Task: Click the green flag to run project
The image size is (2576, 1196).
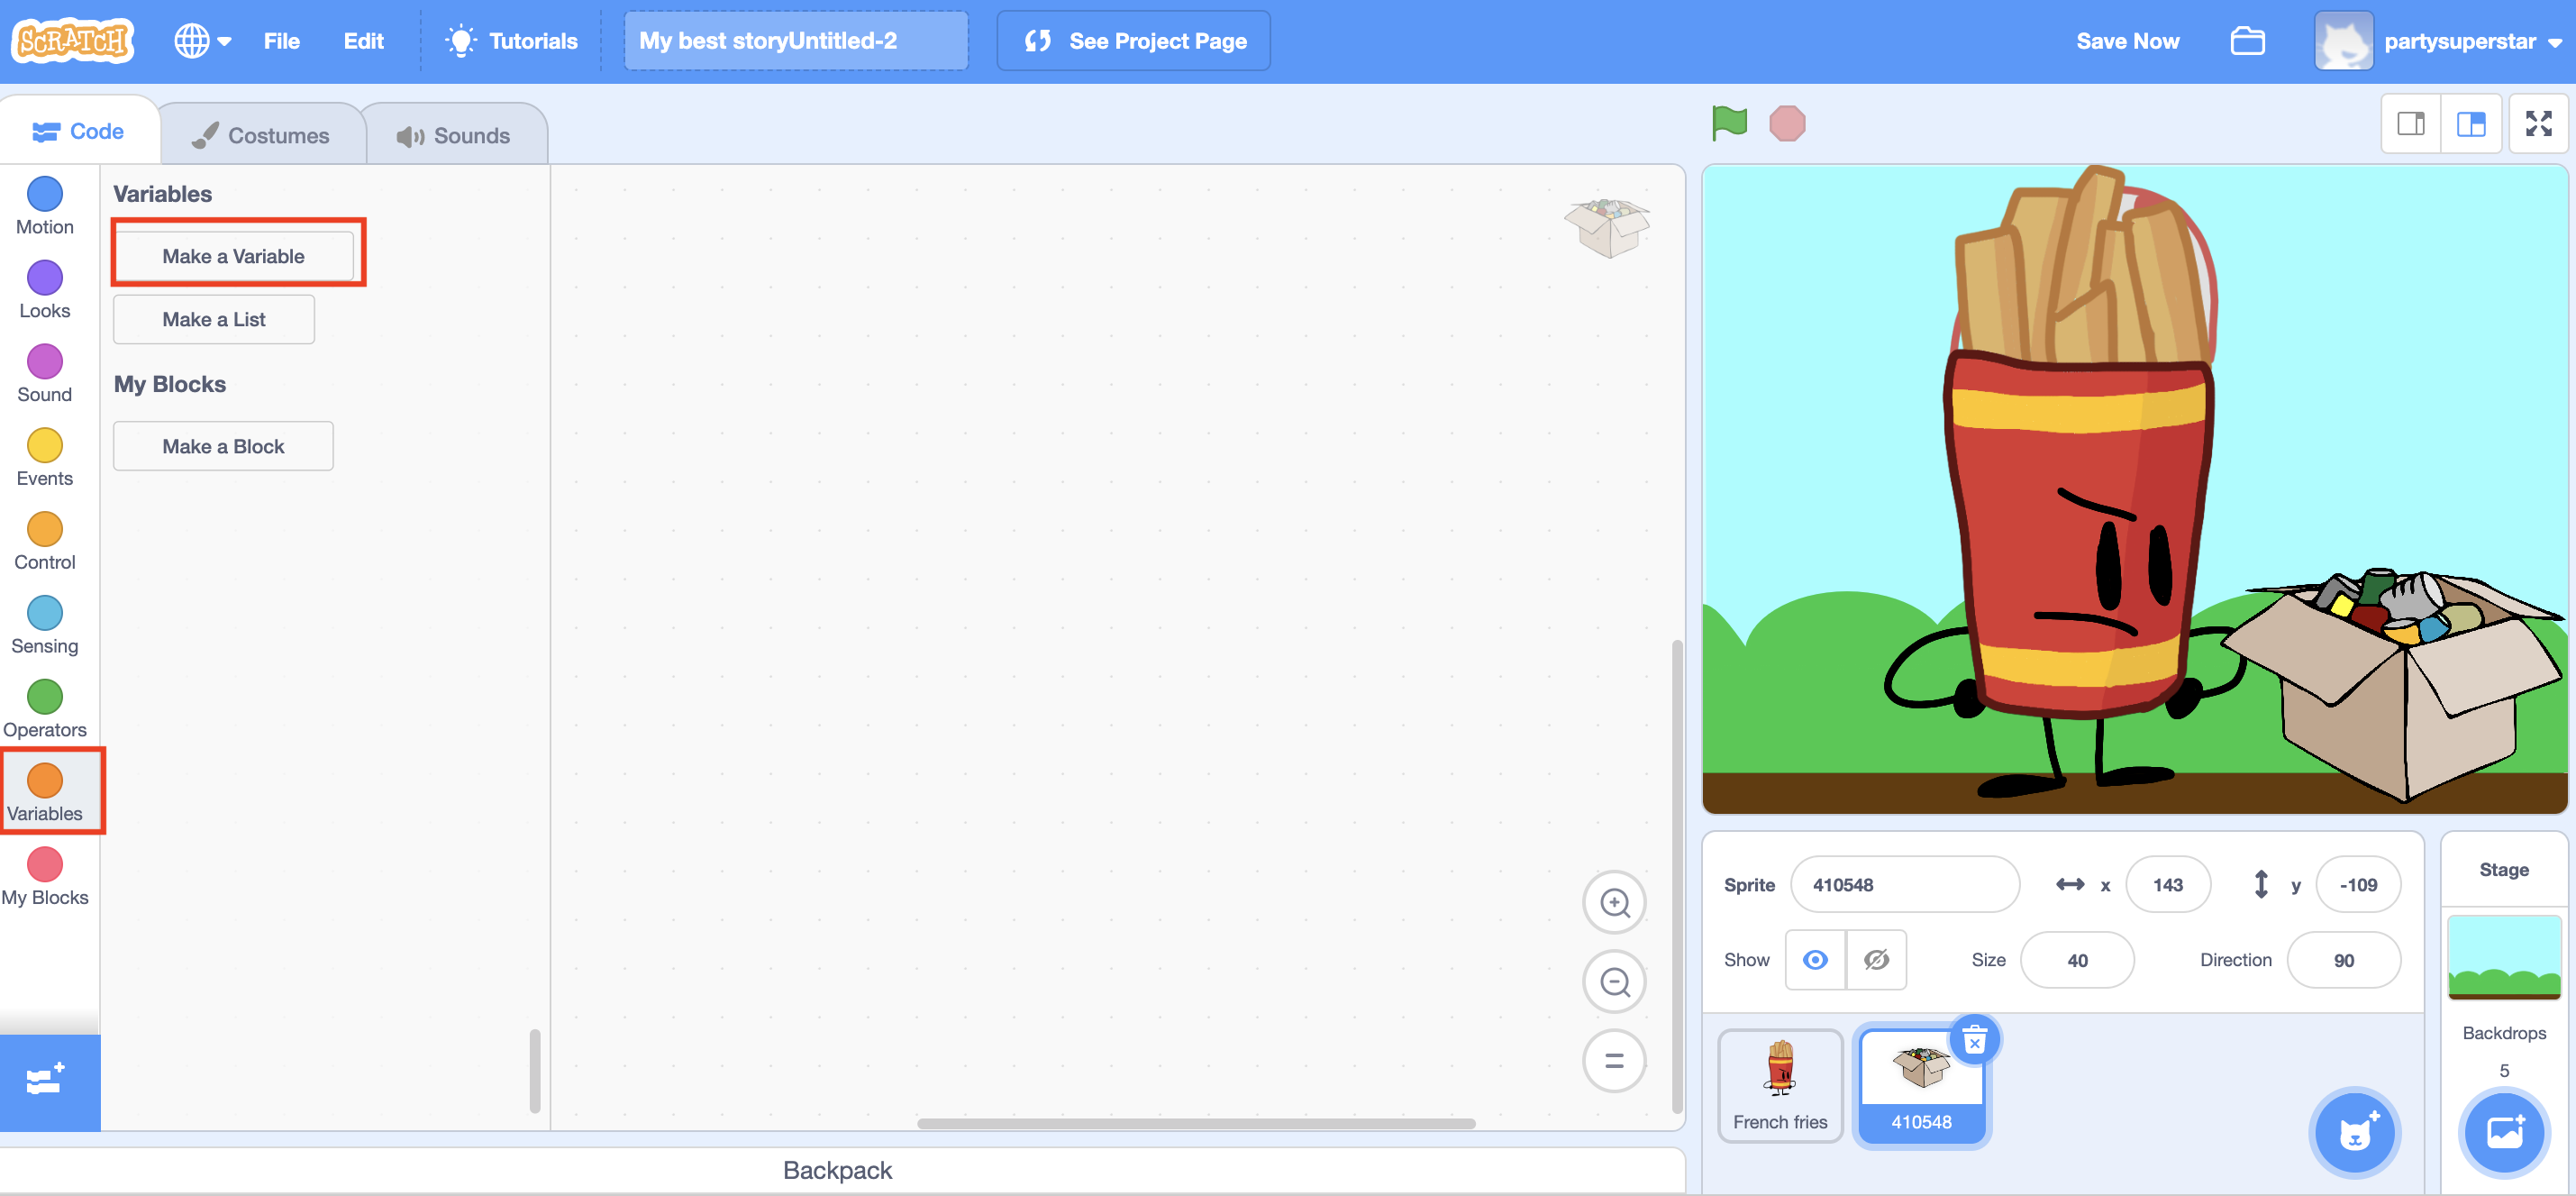Action: coord(1729,123)
